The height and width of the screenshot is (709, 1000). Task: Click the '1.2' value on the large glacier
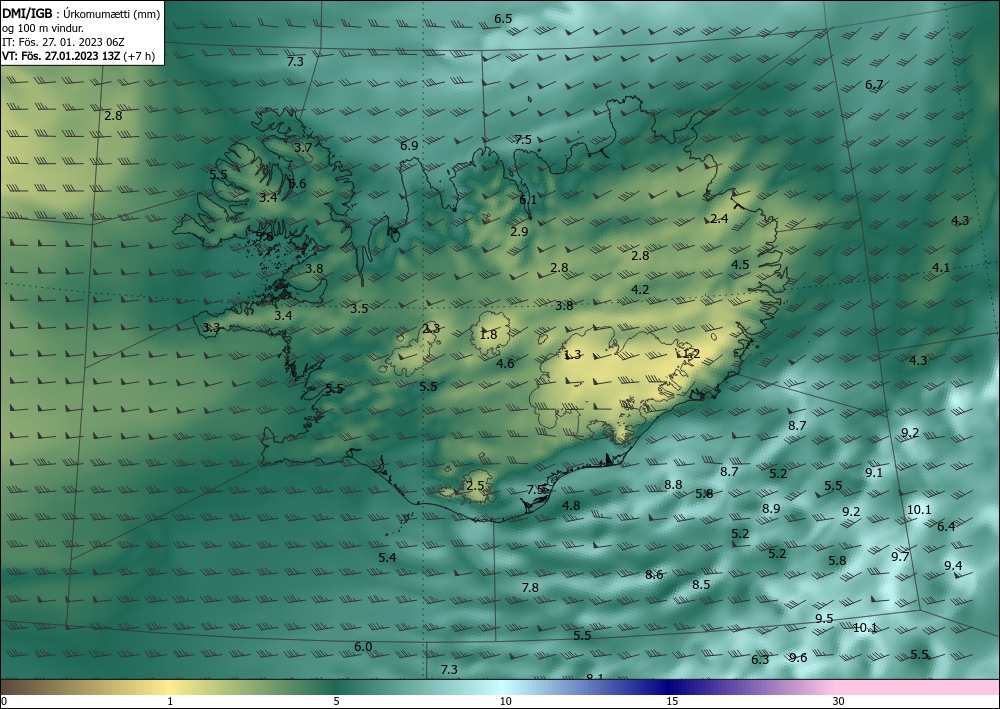point(691,353)
